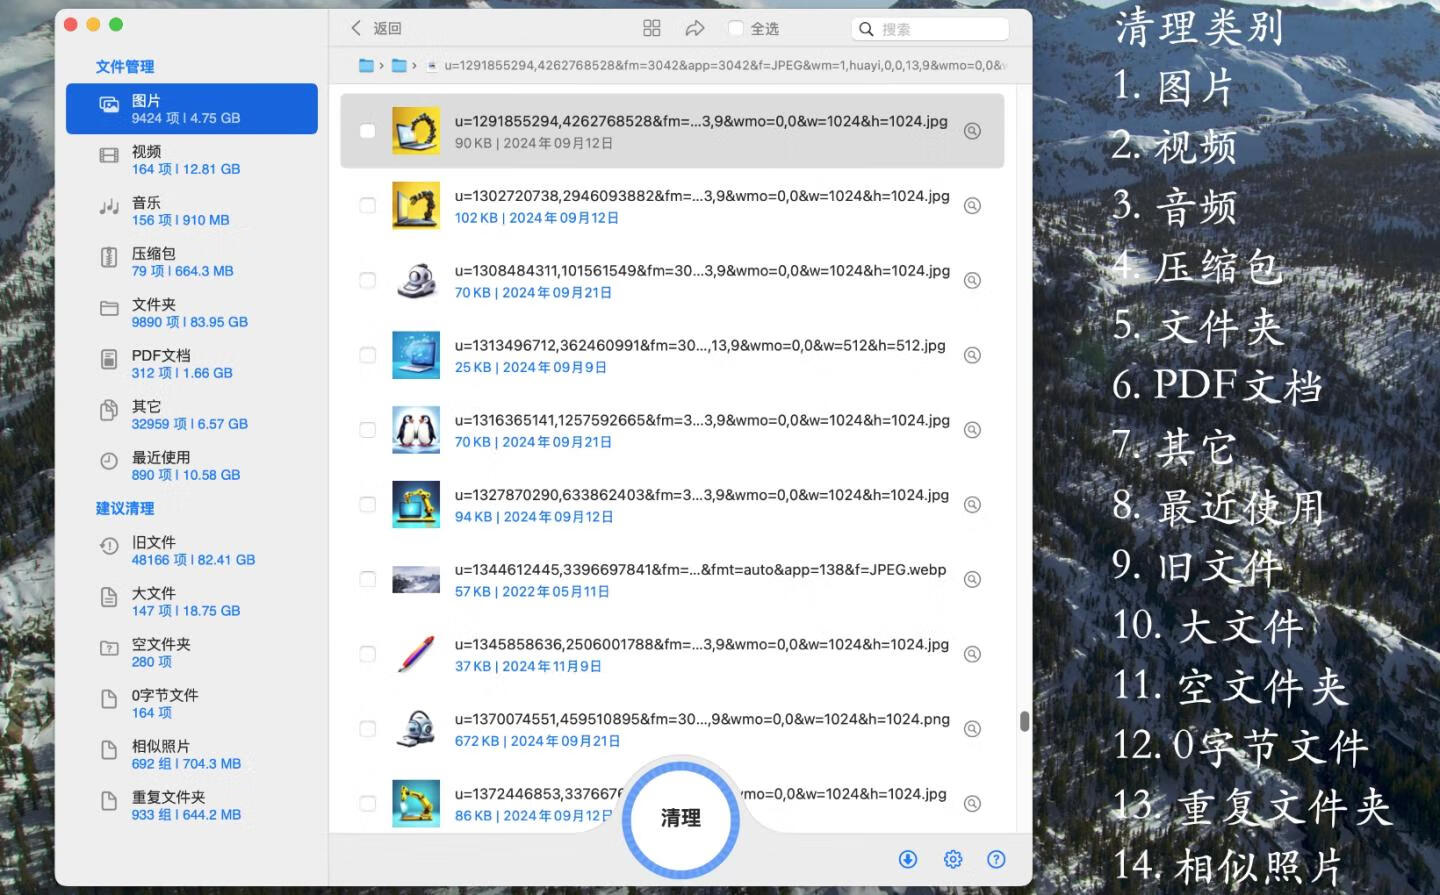1440x895 pixels.
Task: Go back with the 返回 button
Action: click(376, 28)
